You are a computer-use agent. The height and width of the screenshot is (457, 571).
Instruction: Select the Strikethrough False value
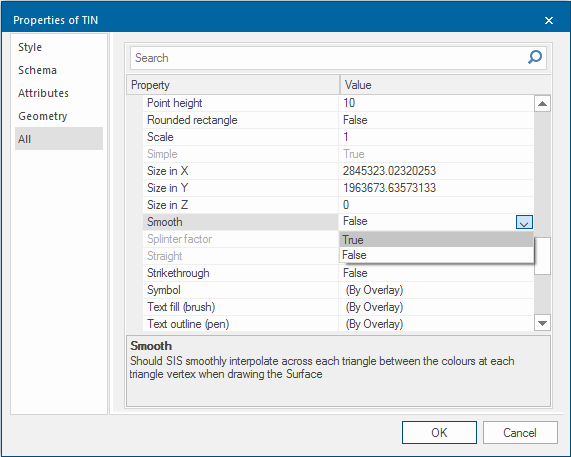tap(436, 273)
